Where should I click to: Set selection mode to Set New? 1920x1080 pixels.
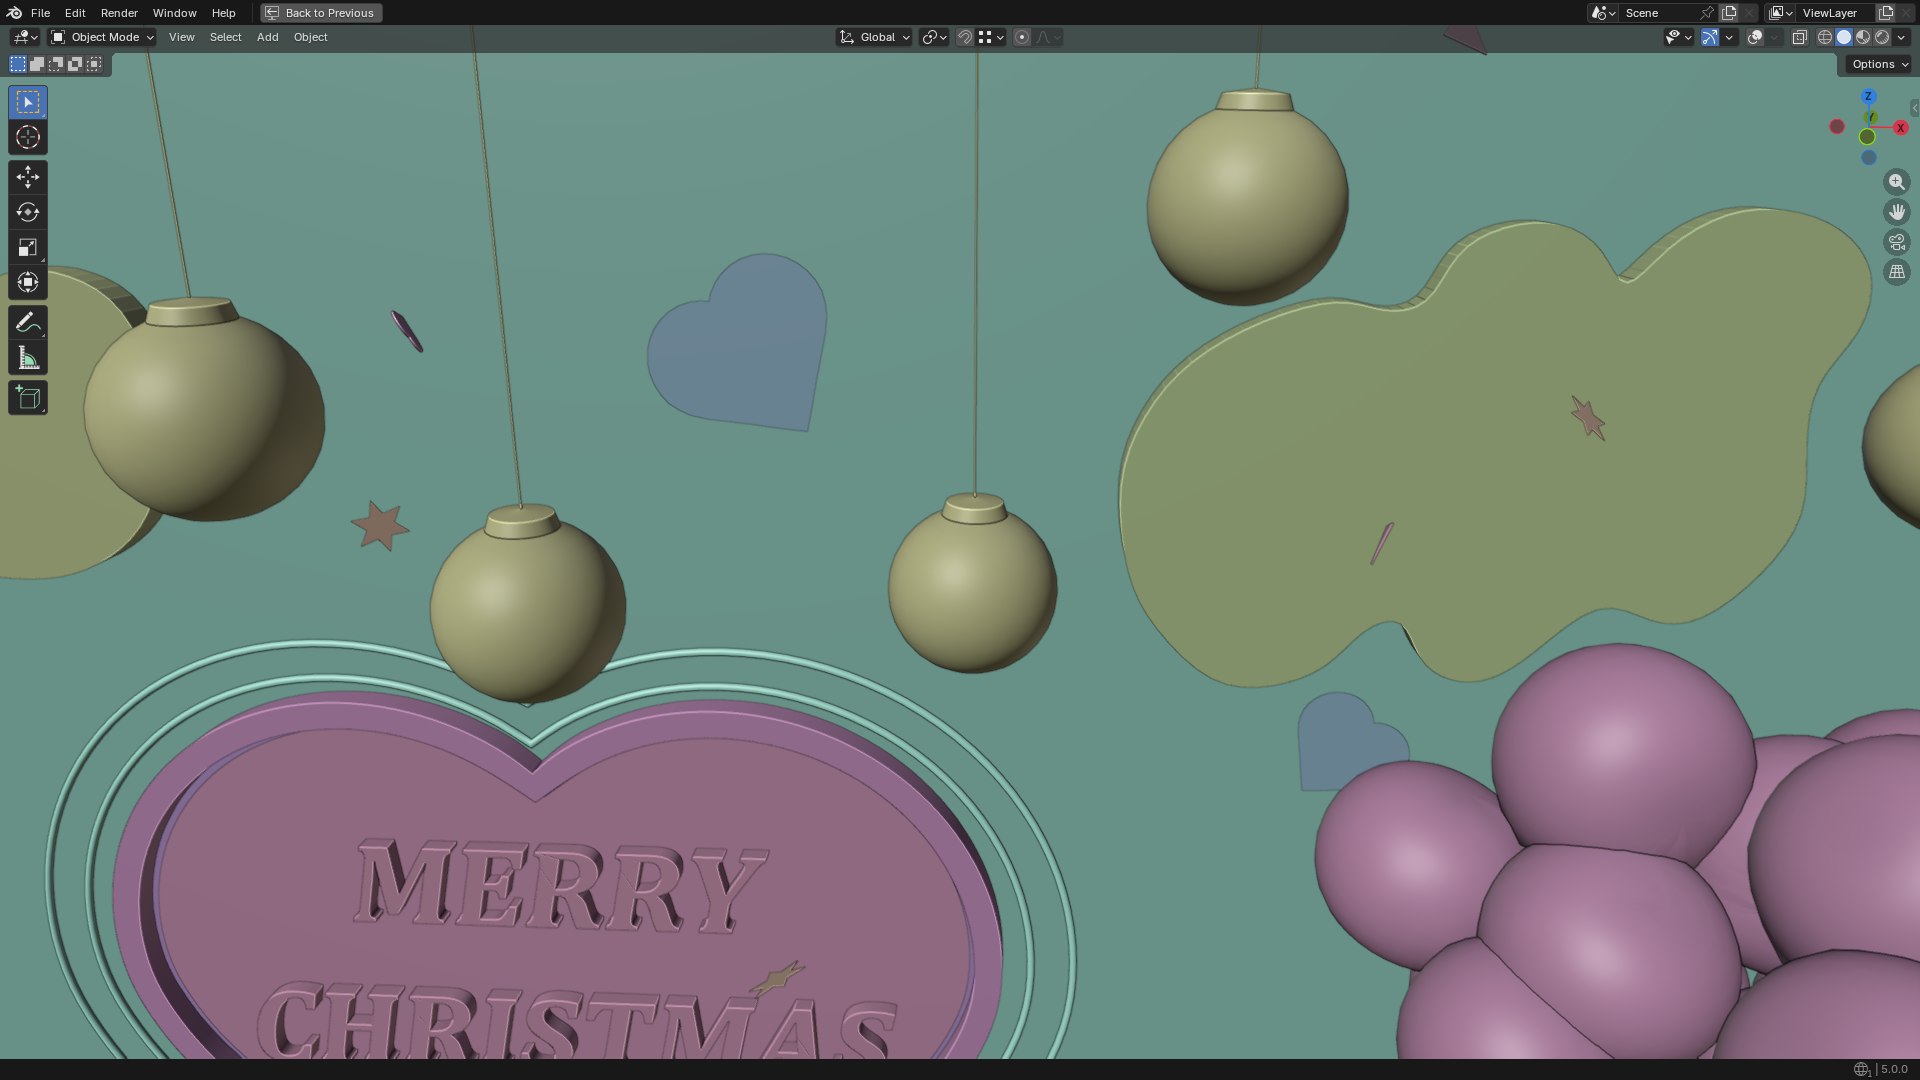pyautogui.click(x=18, y=64)
